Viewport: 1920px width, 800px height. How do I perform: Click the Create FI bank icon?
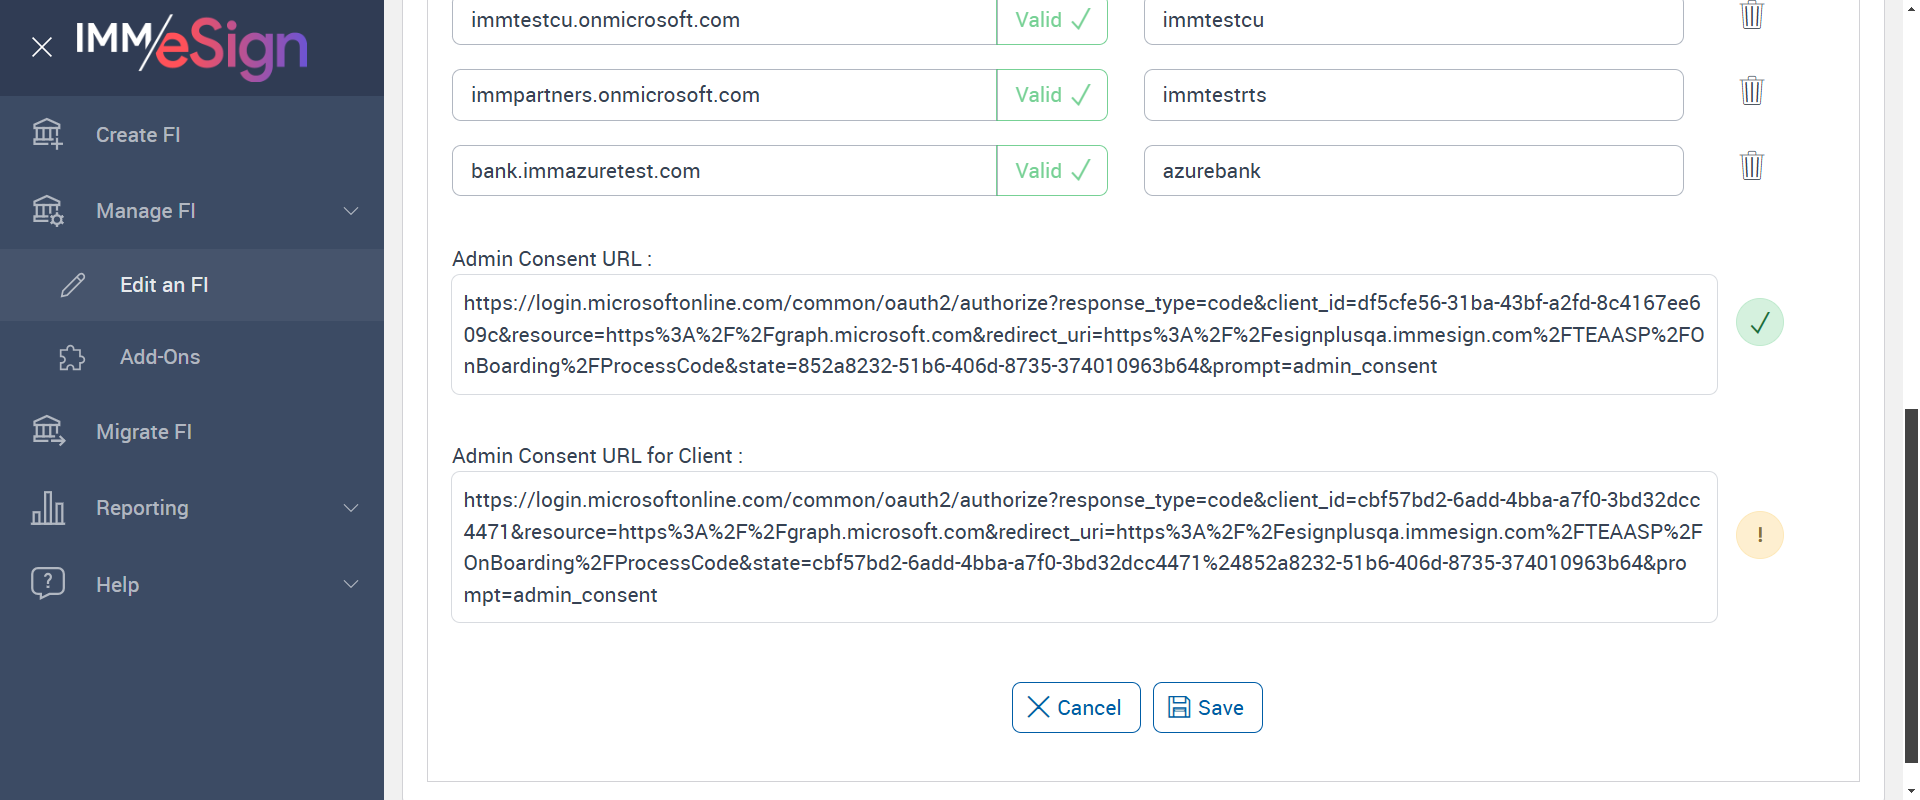47,134
